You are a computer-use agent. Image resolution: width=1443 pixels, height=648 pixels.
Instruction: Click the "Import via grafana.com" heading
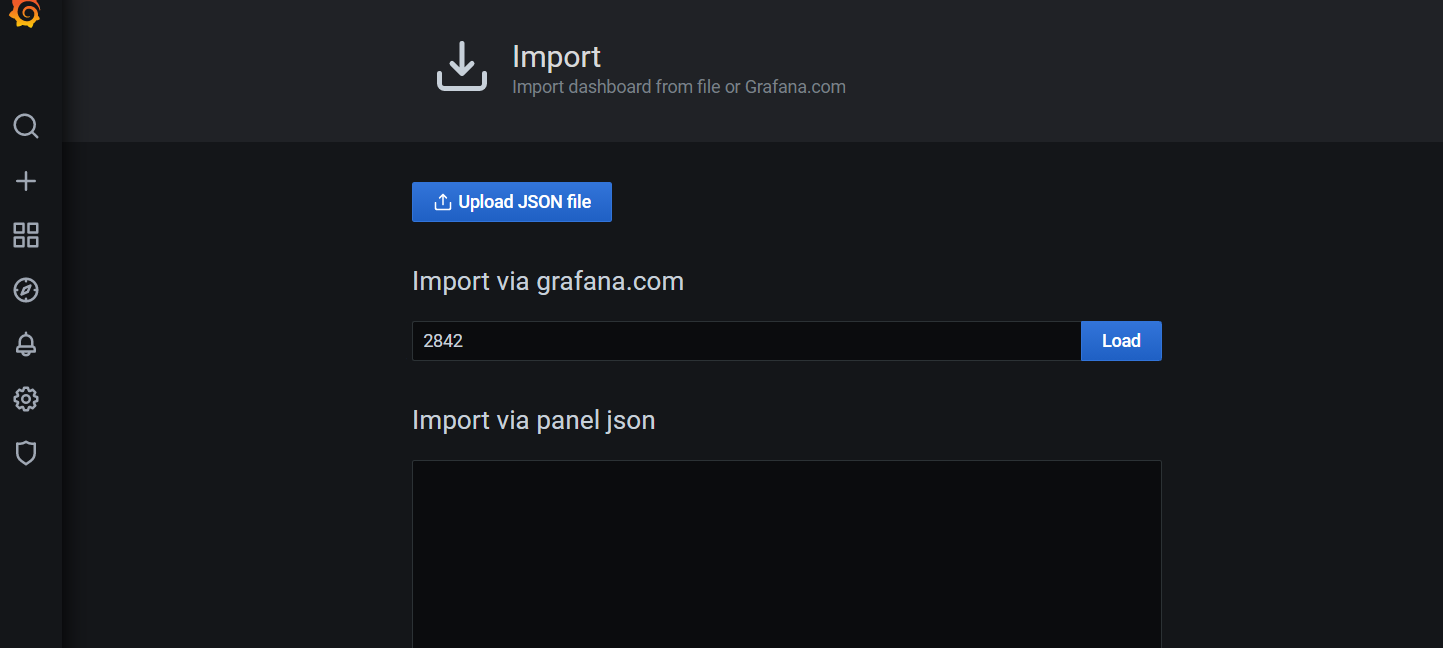[547, 281]
